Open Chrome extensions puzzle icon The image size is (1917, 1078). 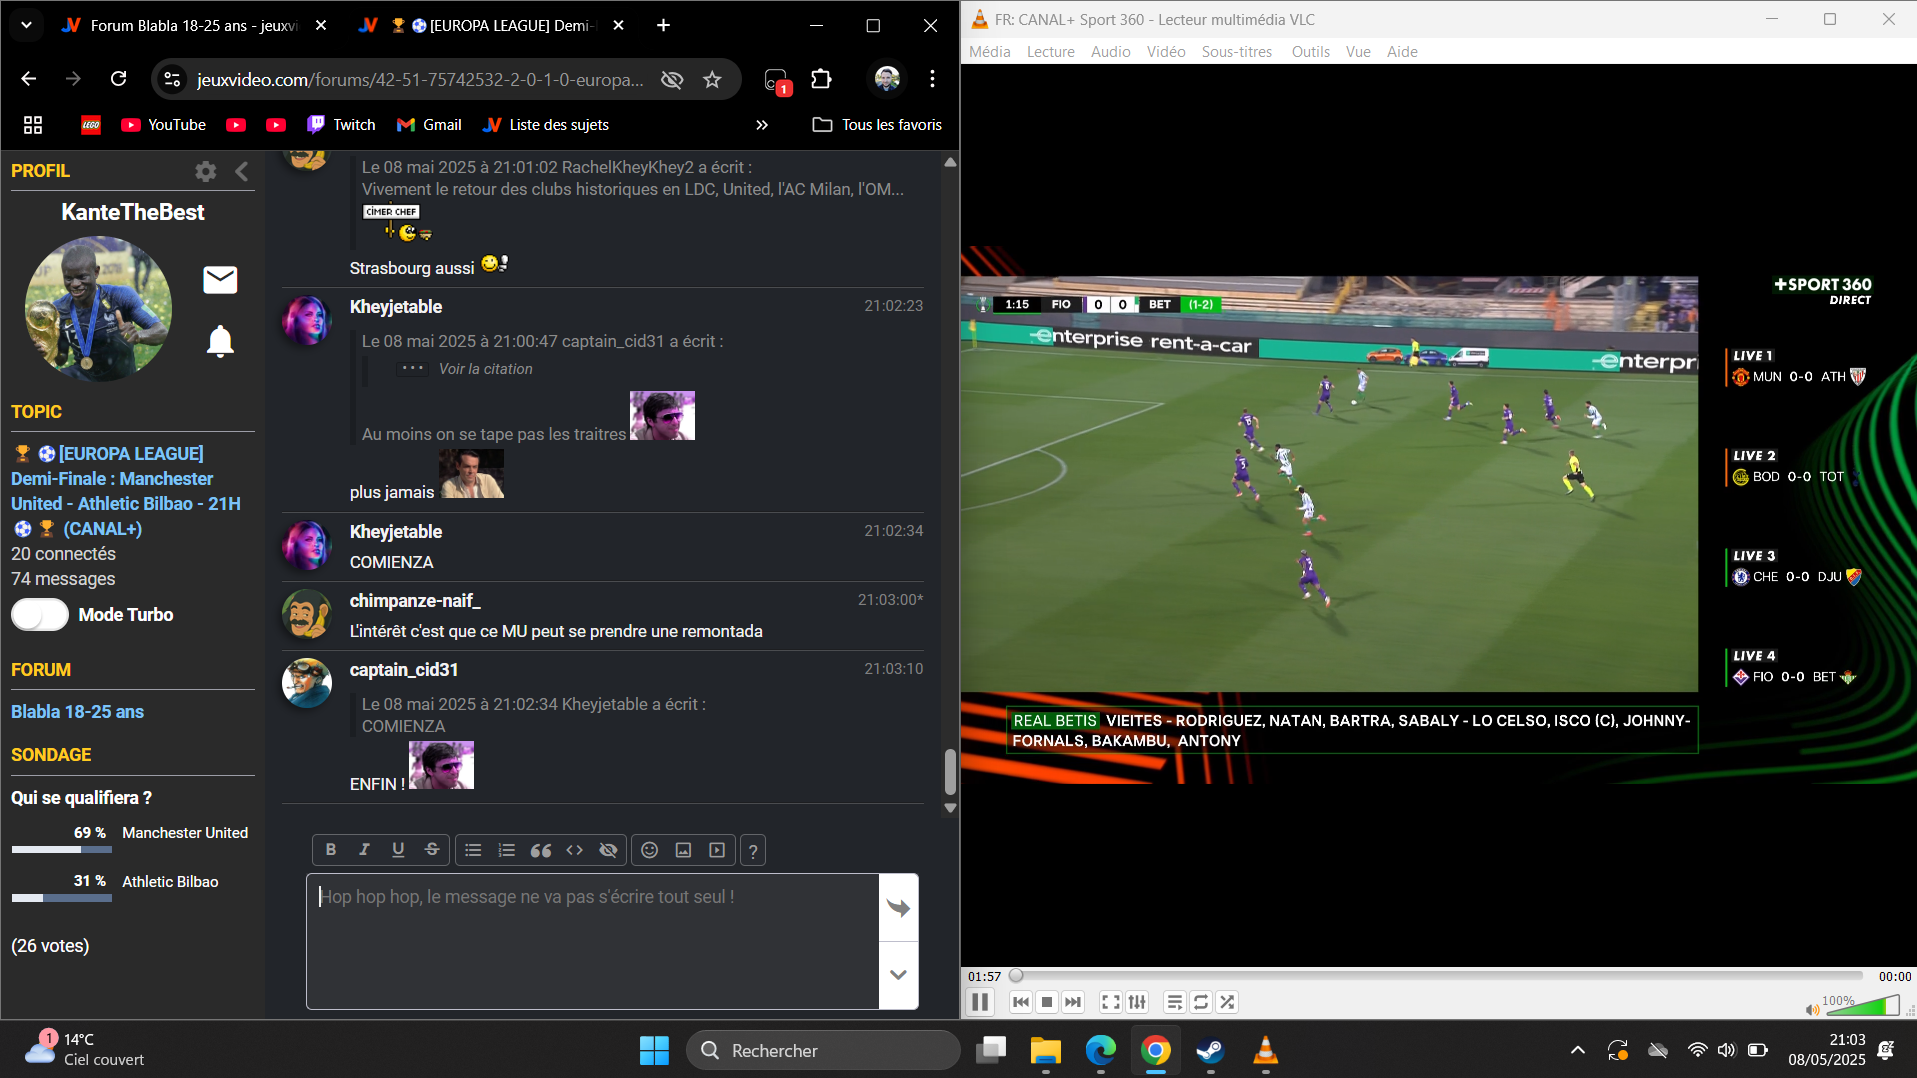pos(821,79)
